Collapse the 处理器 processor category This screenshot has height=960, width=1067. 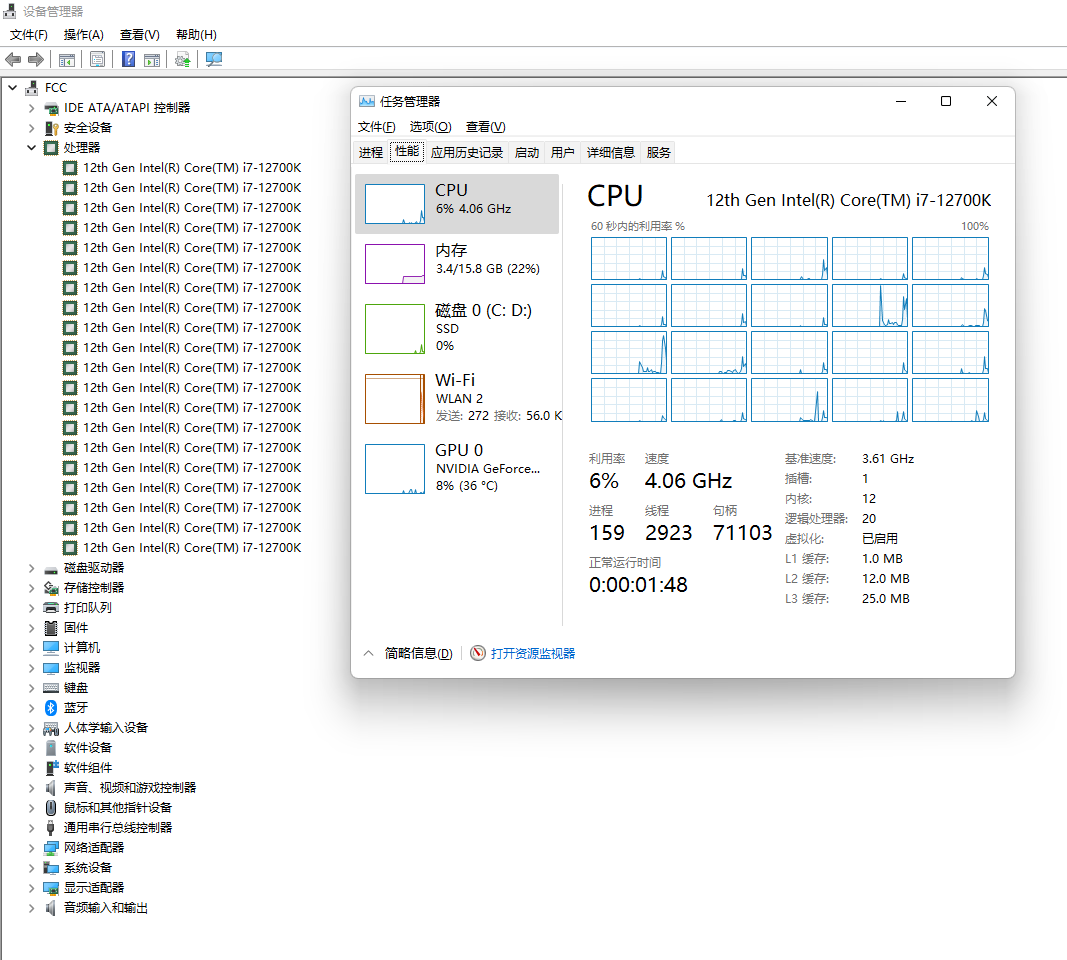(x=32, y=148)
